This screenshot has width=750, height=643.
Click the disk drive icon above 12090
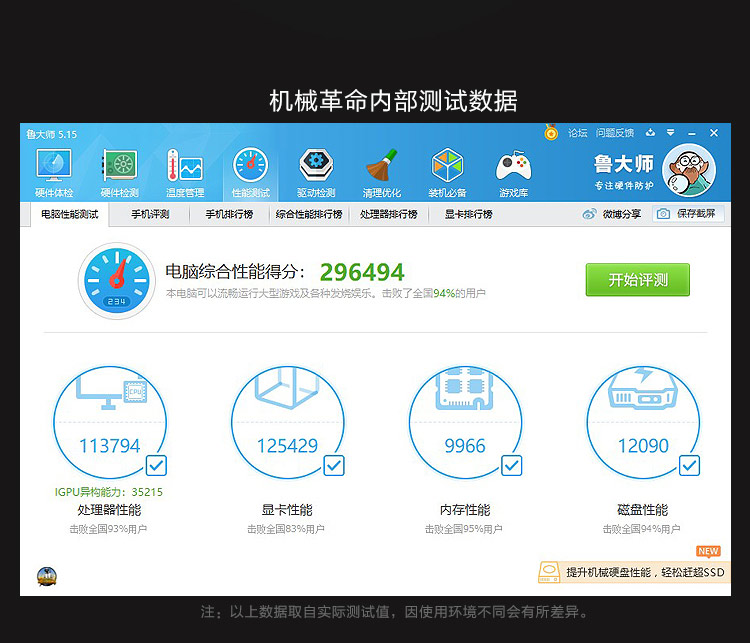pyautogui.click(x=643, y=388)
